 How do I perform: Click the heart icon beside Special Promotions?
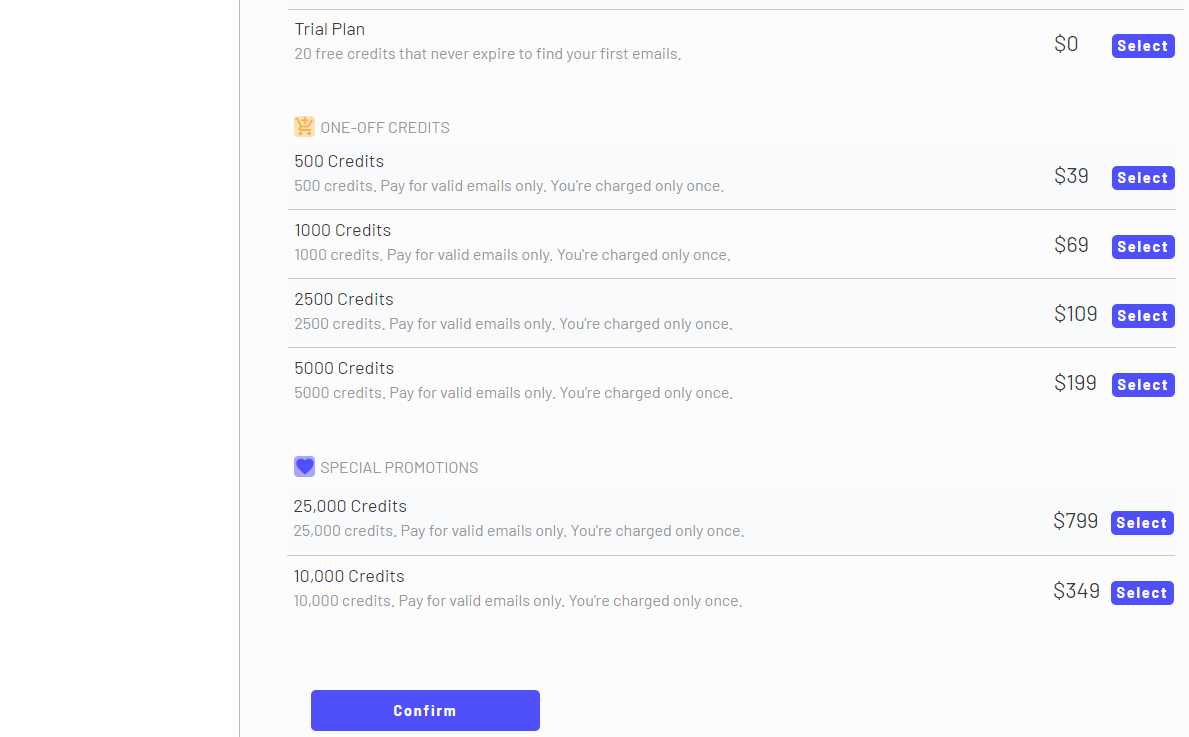pos(304,467)
